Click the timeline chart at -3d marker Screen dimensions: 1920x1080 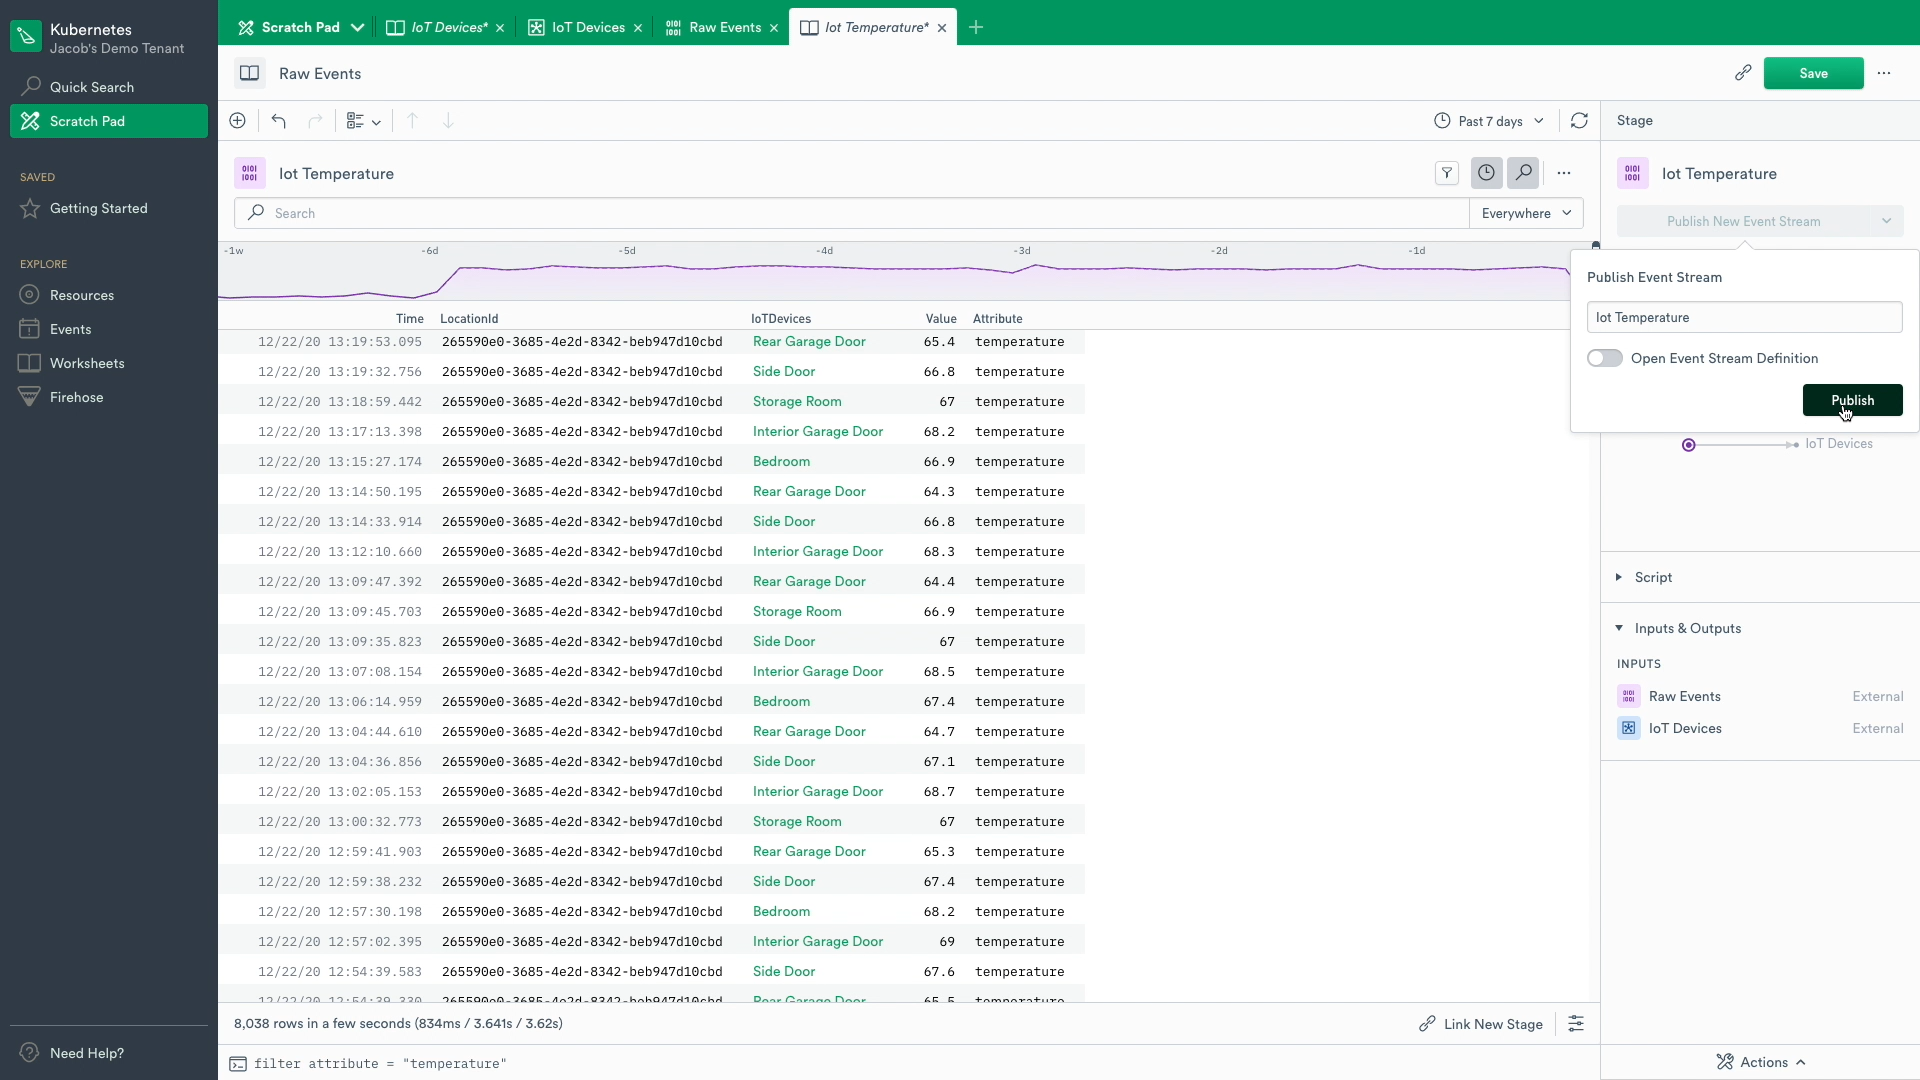coord(1022,272)
